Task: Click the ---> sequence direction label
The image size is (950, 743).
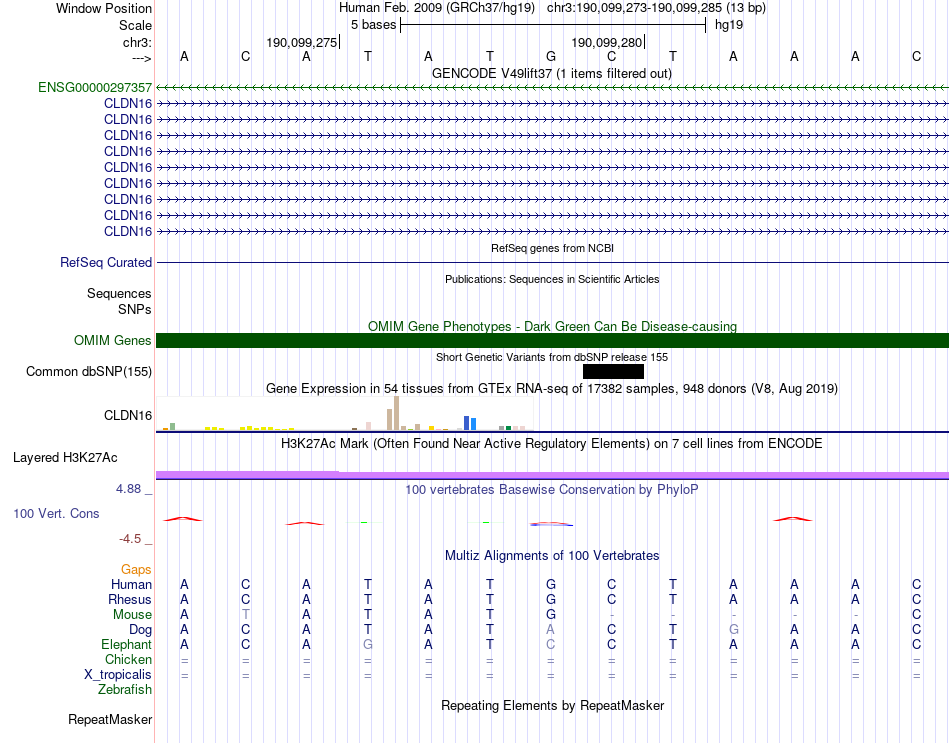Action: point(142,58)
